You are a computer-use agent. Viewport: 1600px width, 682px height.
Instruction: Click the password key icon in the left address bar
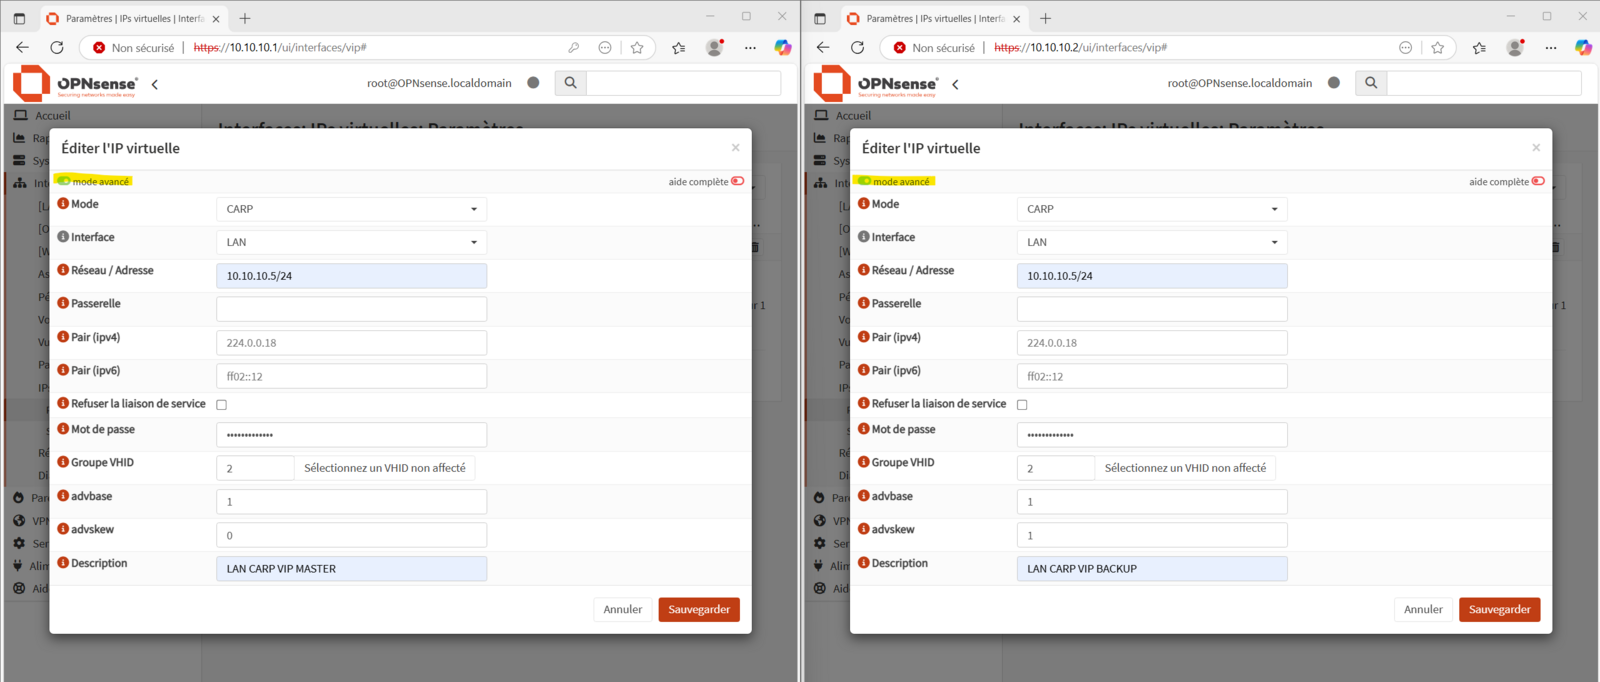pos(573,47)
